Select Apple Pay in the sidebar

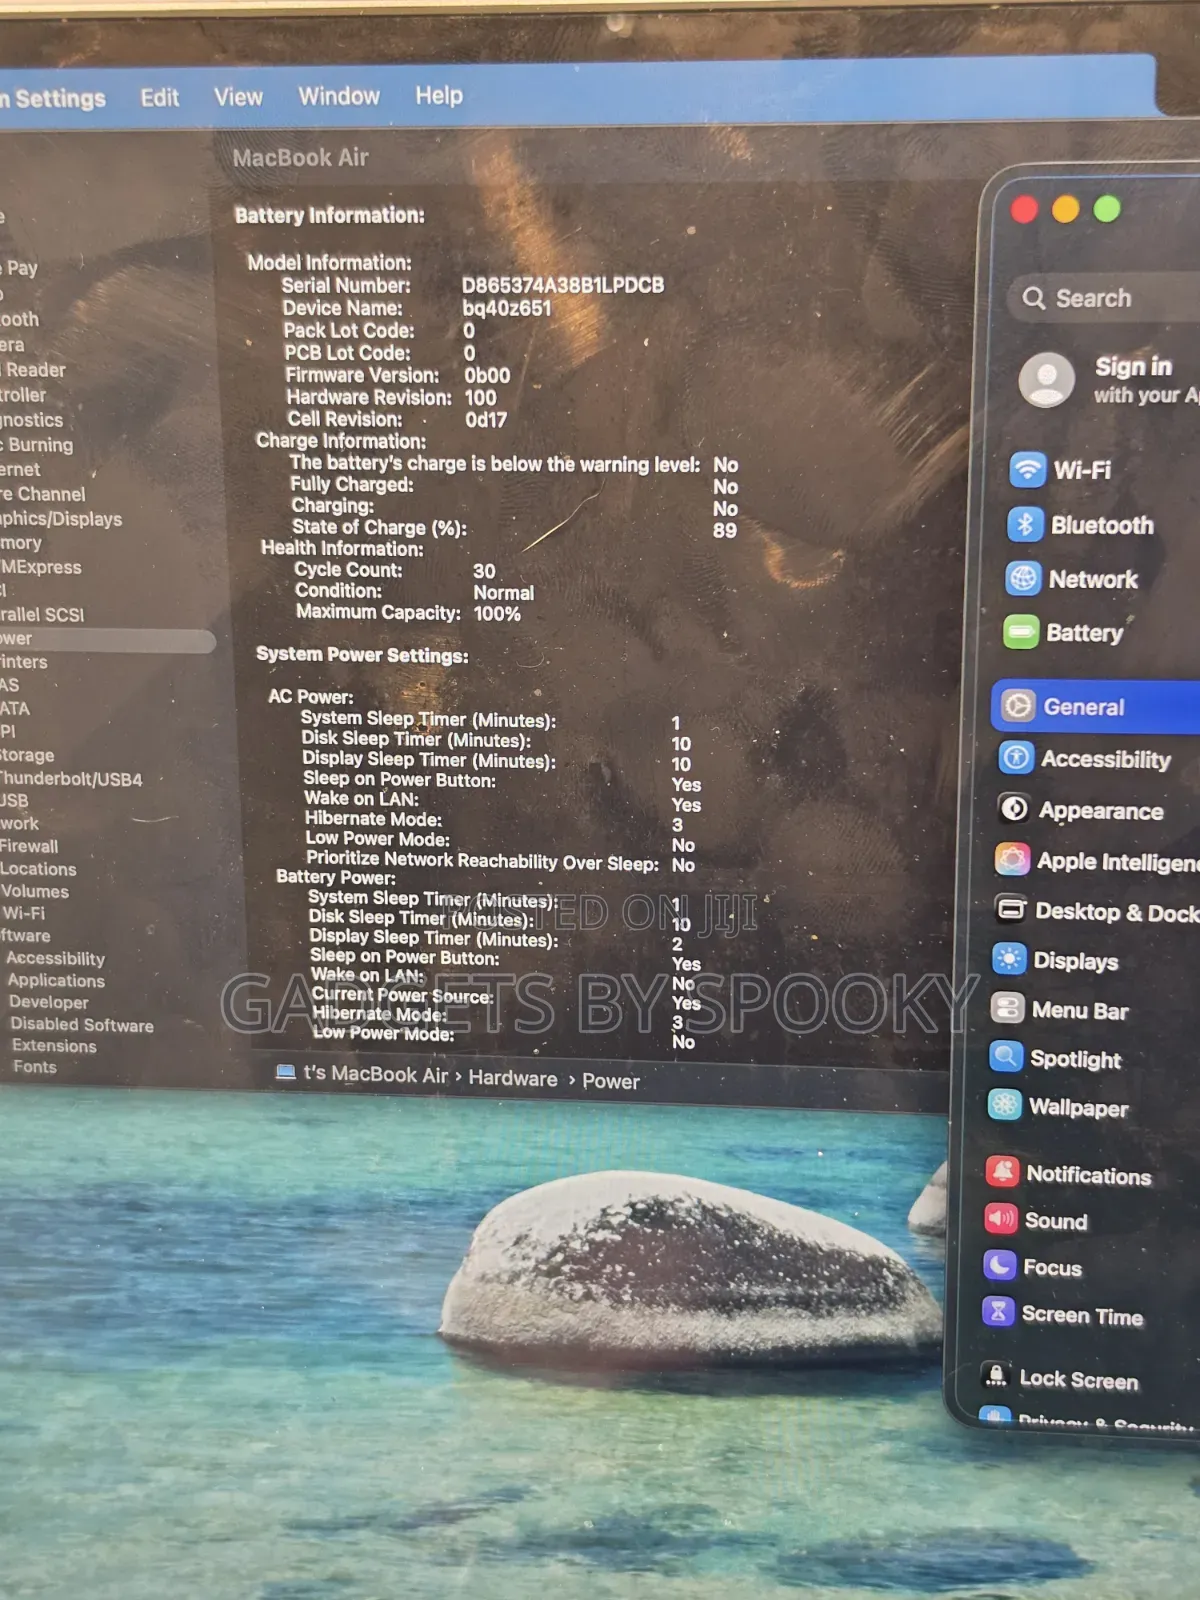[19, 268]
